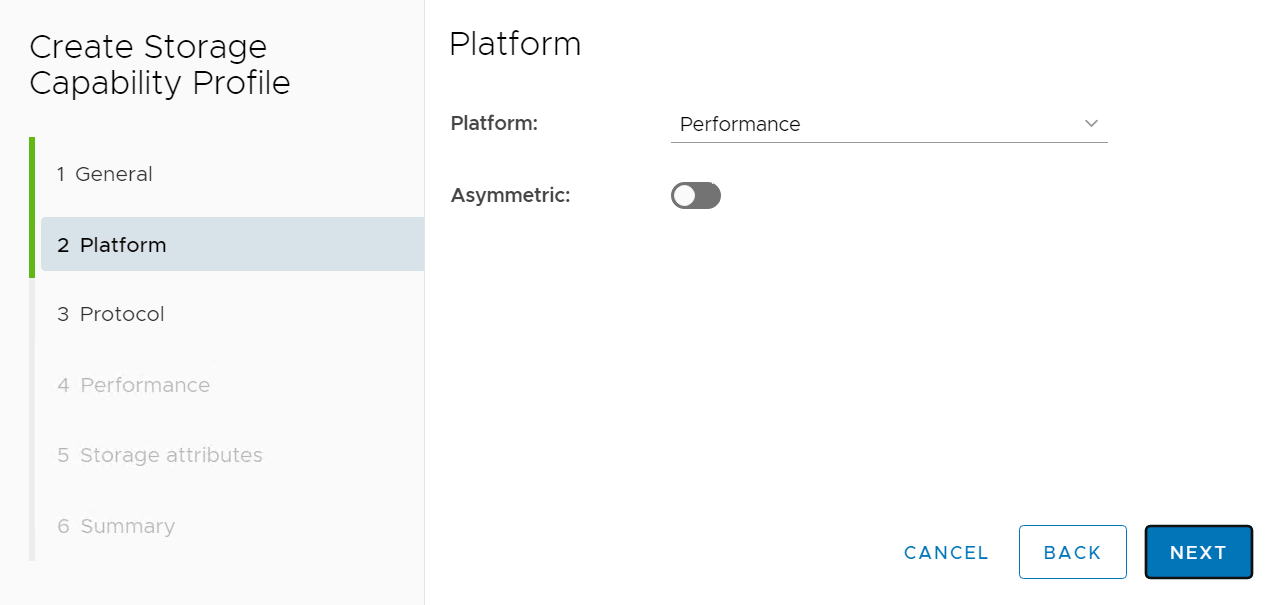The width and height of the screenshot is (1277, 605).
Task: Click the grey progress bar beside Summary step
Action: tap(32, 526)
